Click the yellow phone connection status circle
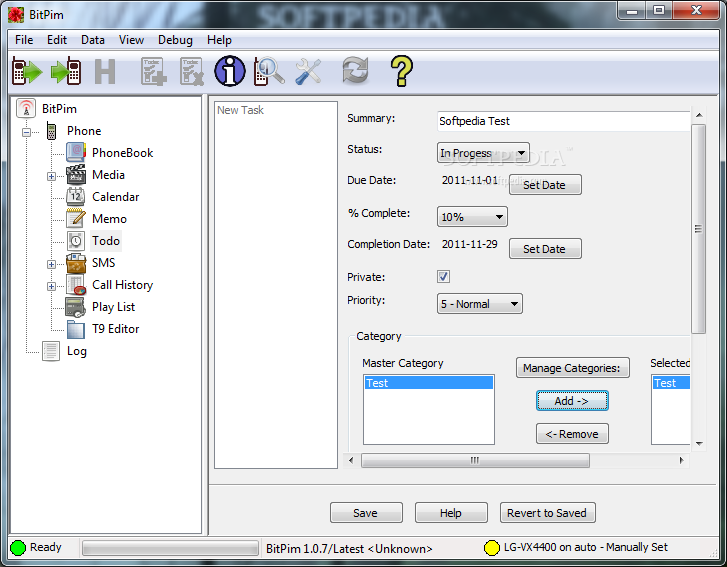 point(491,548)
